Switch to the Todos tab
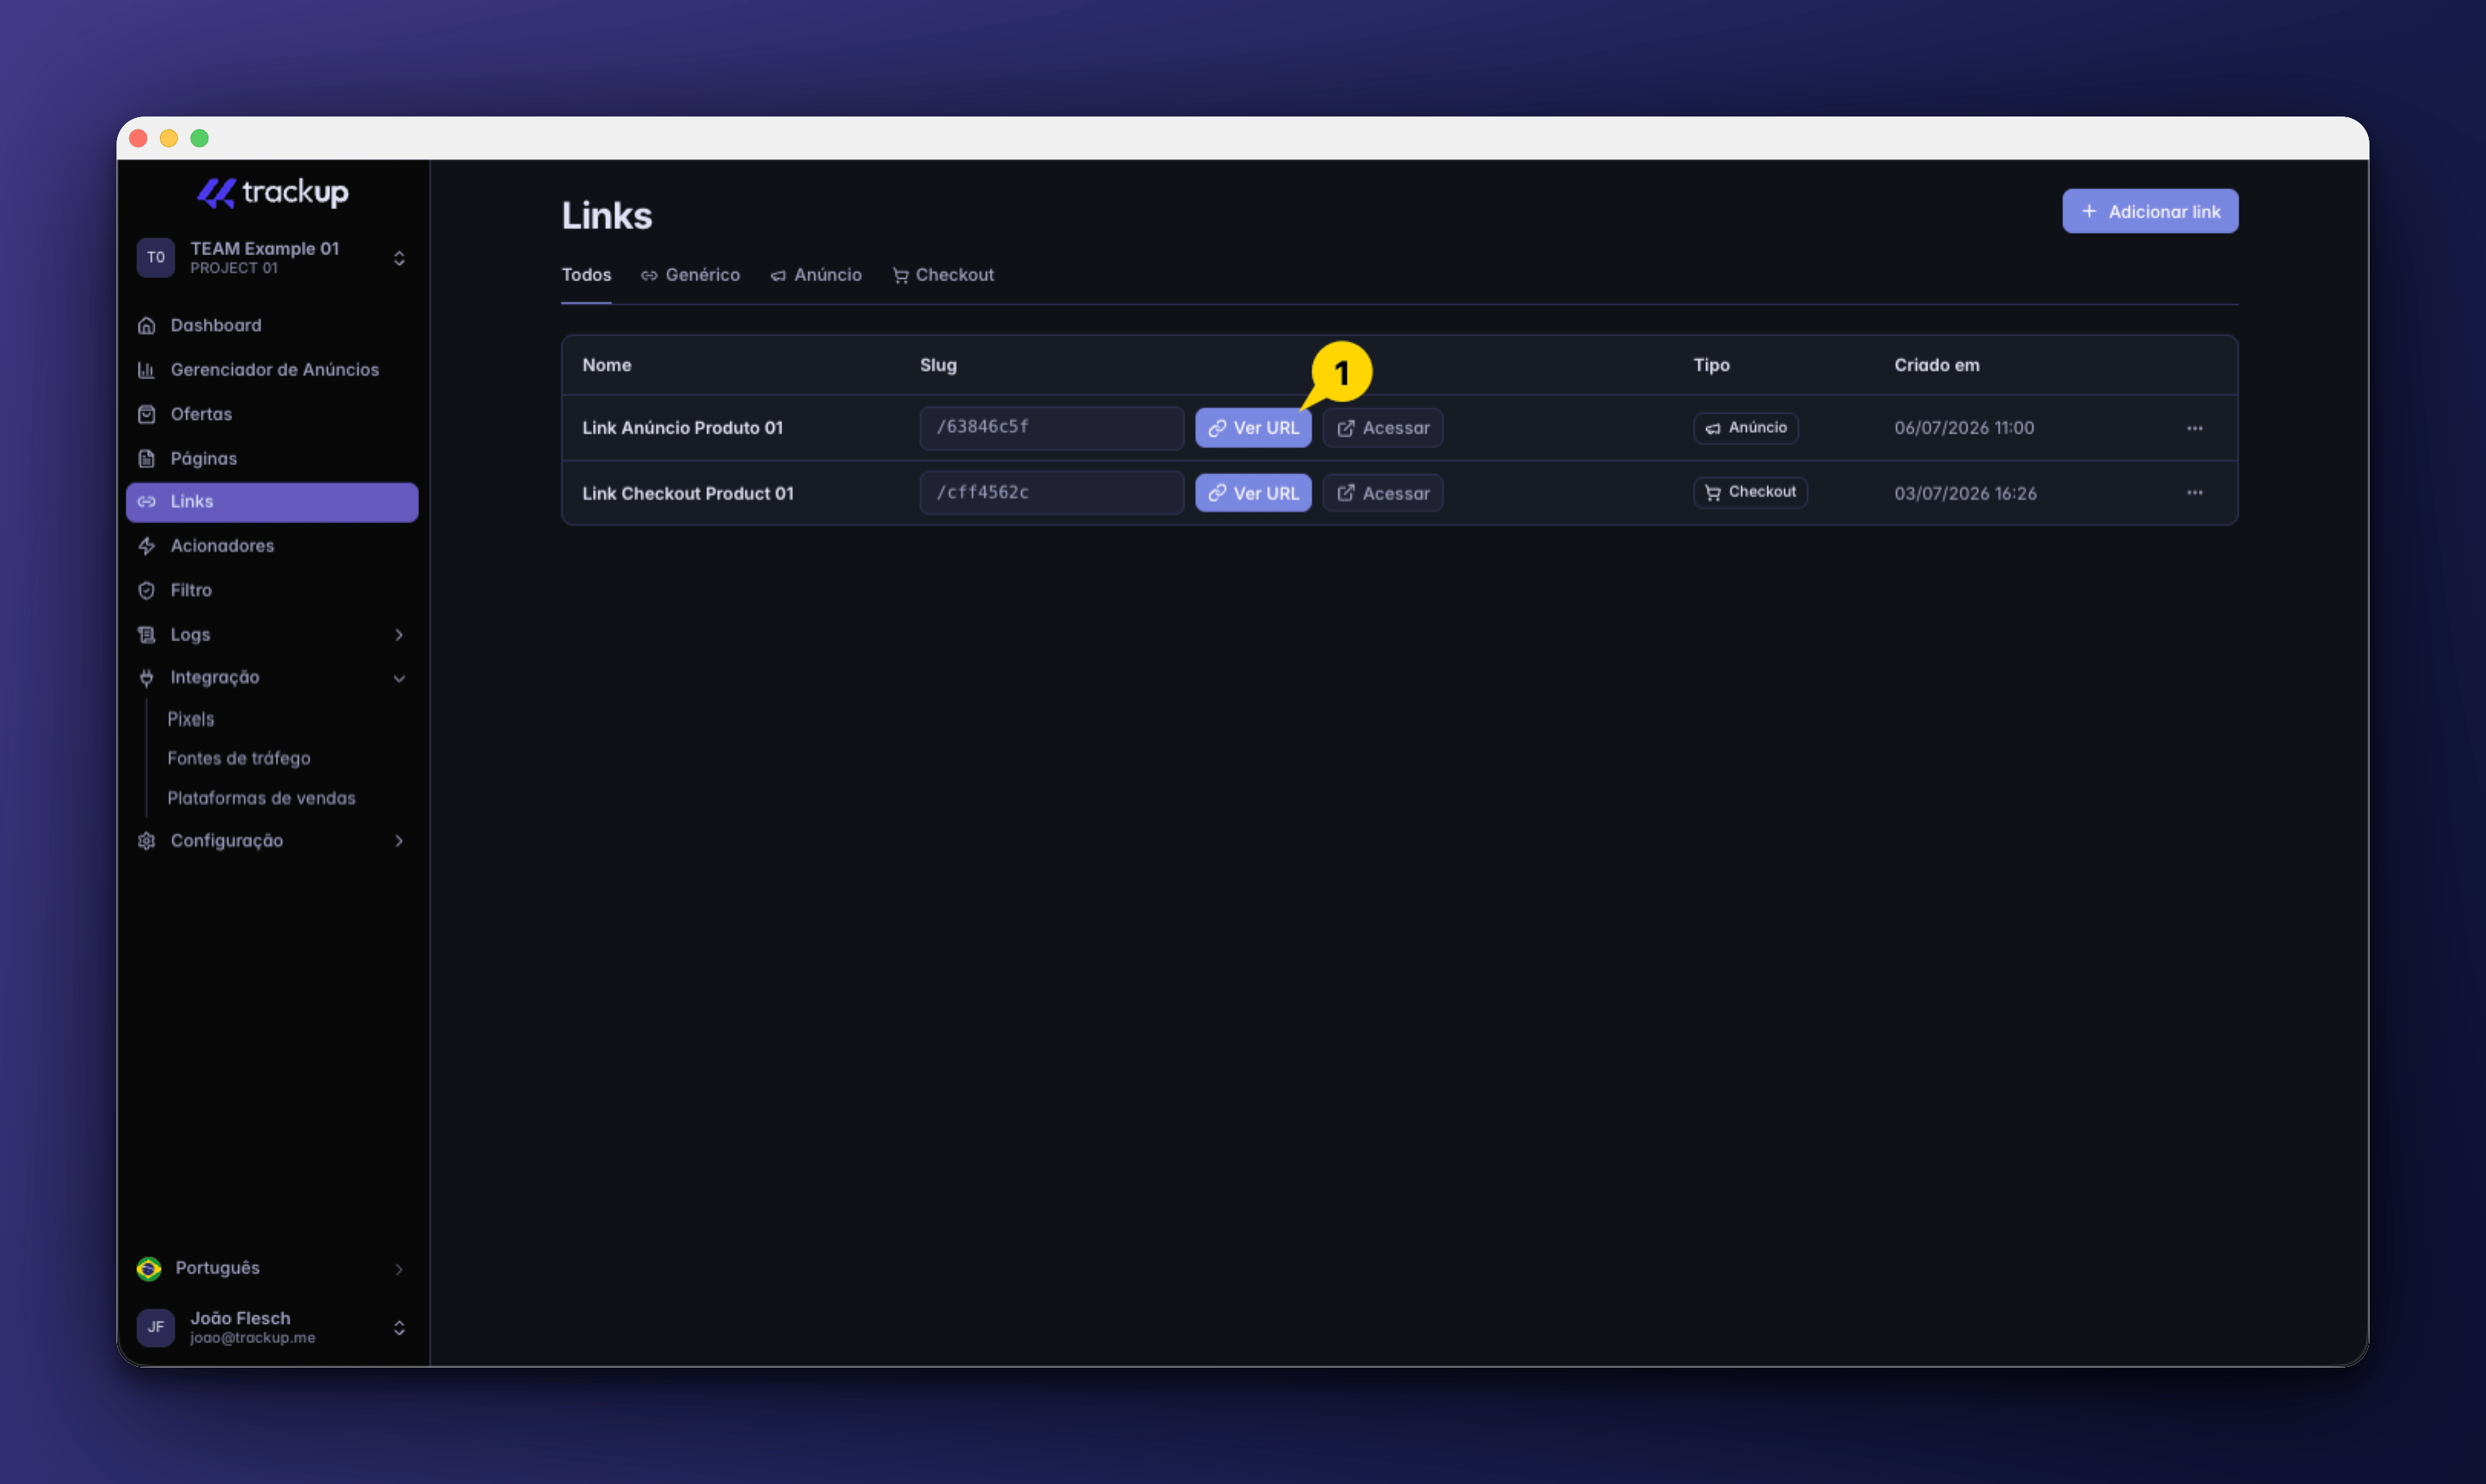Screen dimensions: 2486x1484 [586, 275]
